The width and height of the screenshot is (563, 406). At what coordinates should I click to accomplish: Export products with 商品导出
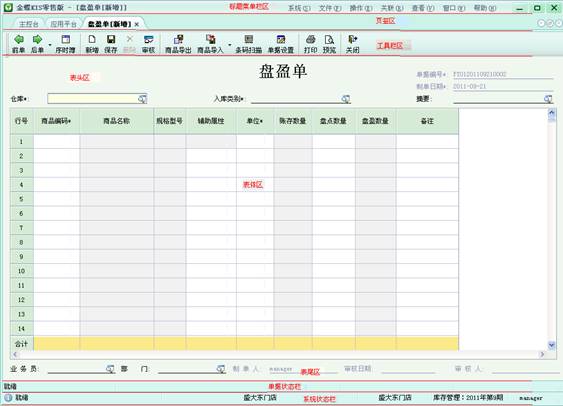178,44
